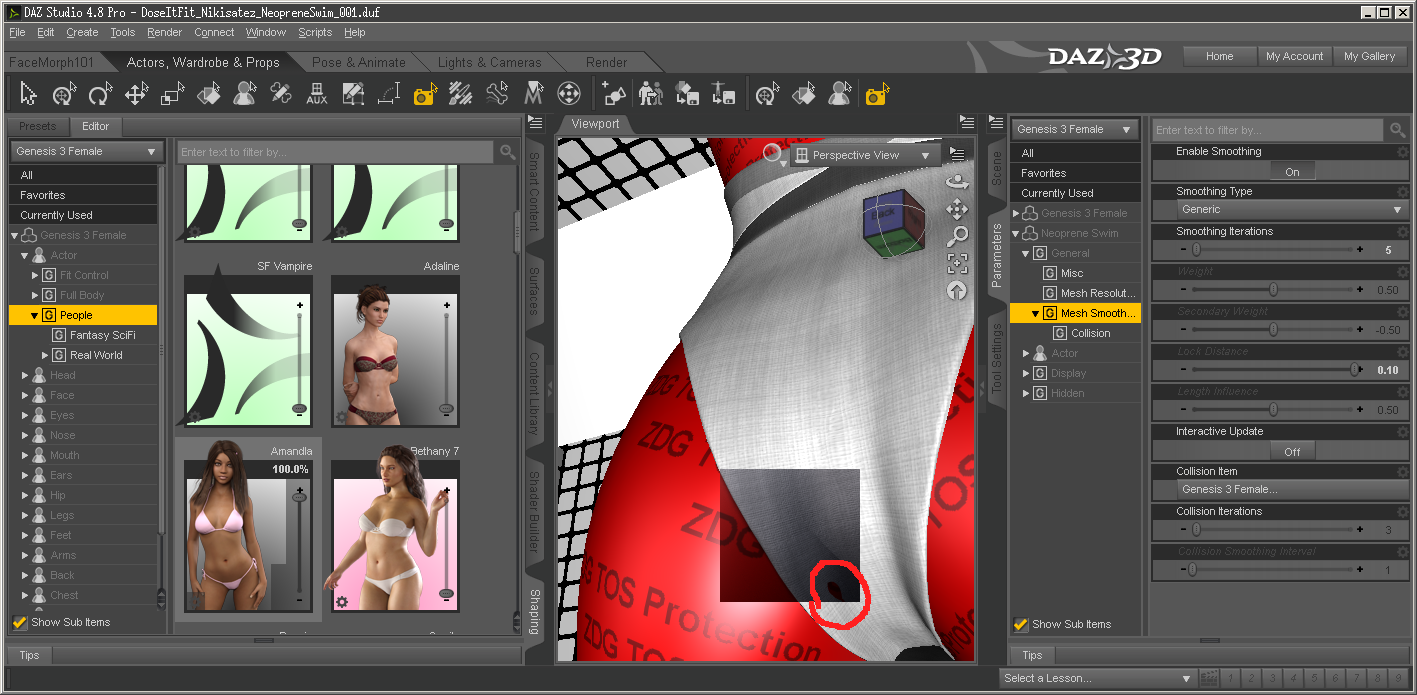The width and height of the screenshot is (1417, 695).
Task: Open Enable Smoothing property settings gear
Action: [1402, 152]
